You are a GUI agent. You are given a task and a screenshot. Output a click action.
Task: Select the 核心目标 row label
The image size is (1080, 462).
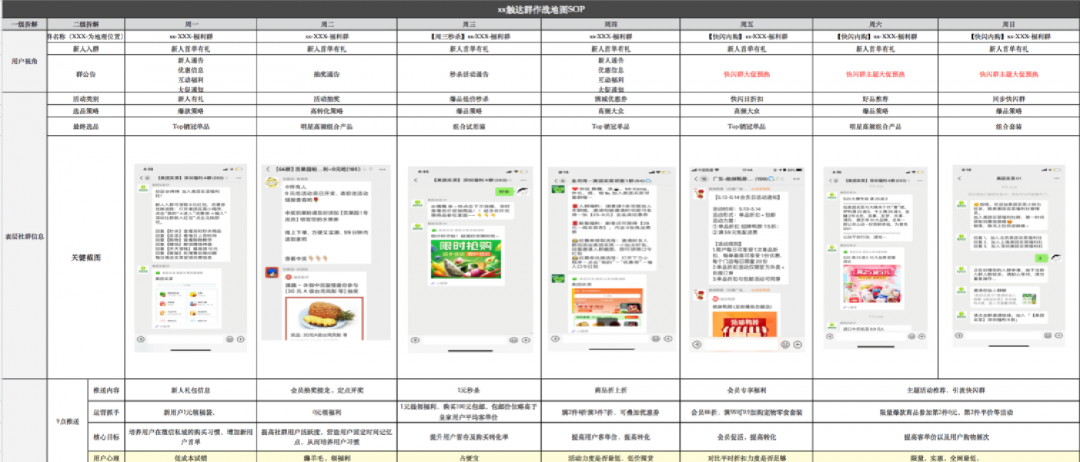[106, 437]
